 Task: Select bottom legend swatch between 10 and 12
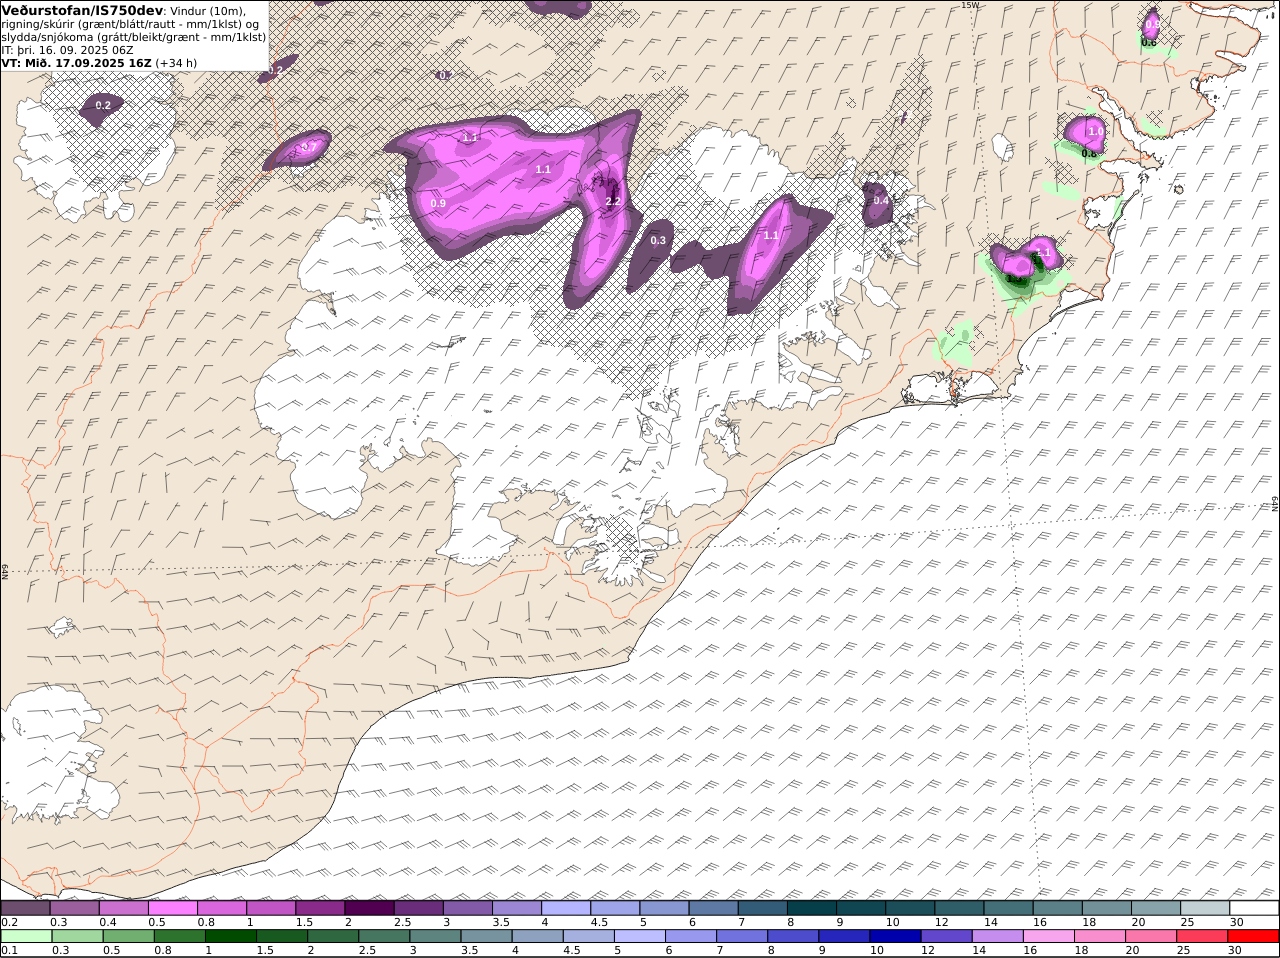point(894,937)
